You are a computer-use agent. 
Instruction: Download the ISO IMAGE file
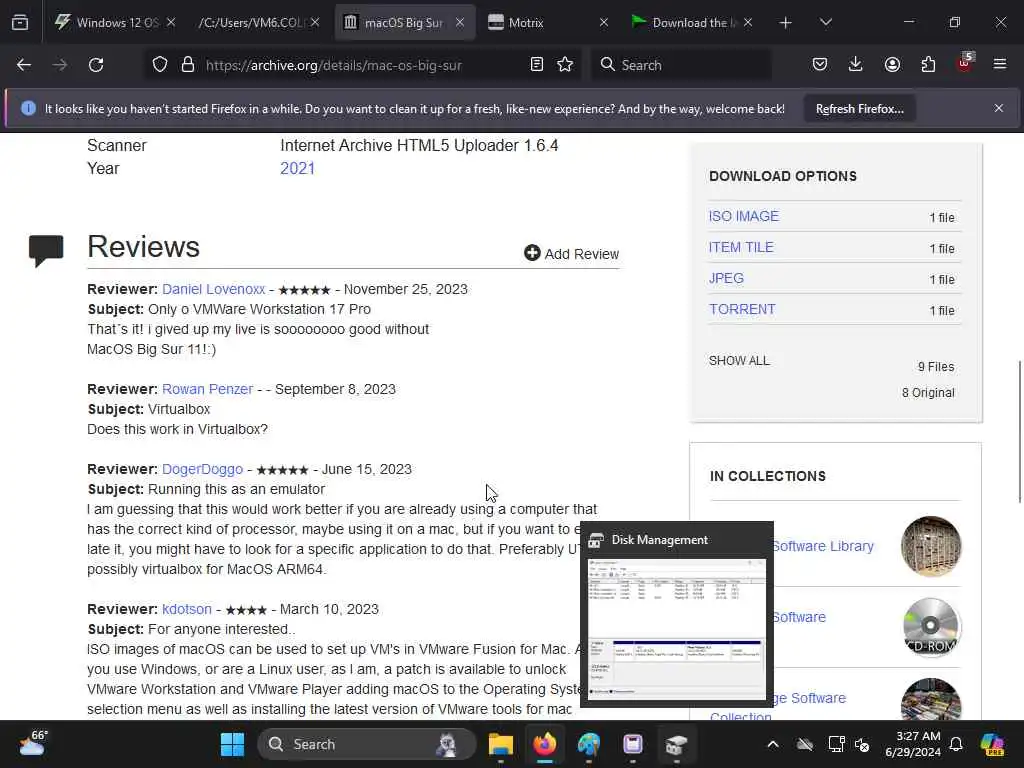click(x=744, y=216)
